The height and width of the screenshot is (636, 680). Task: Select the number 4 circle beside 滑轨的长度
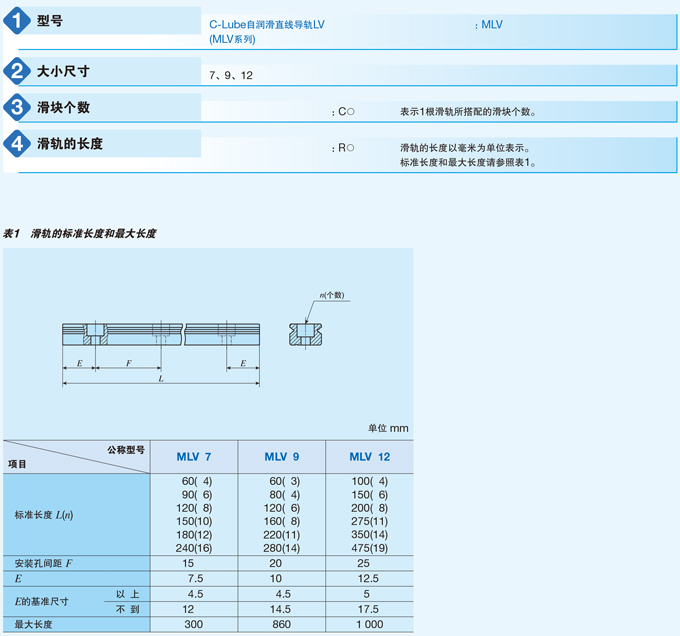tap(18, 144)
